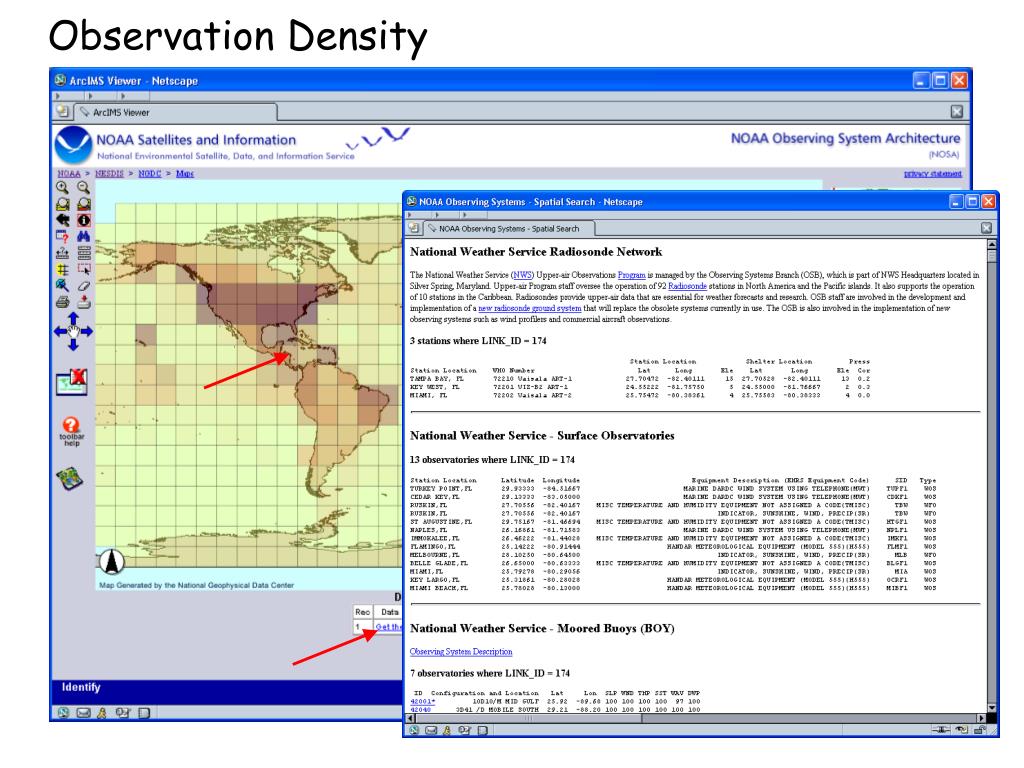Open the Find binoculars tool
This screenshot has height=768, width=1024.
click(x=84, y=236)
